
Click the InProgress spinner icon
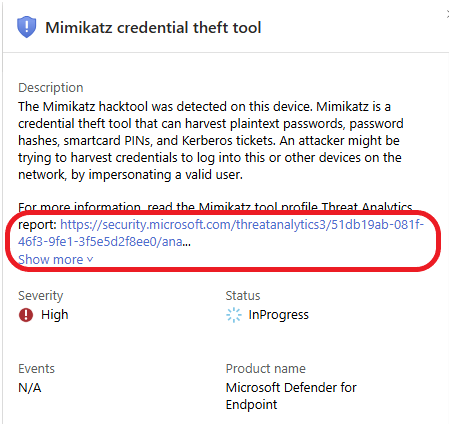[x=234, y=315]
